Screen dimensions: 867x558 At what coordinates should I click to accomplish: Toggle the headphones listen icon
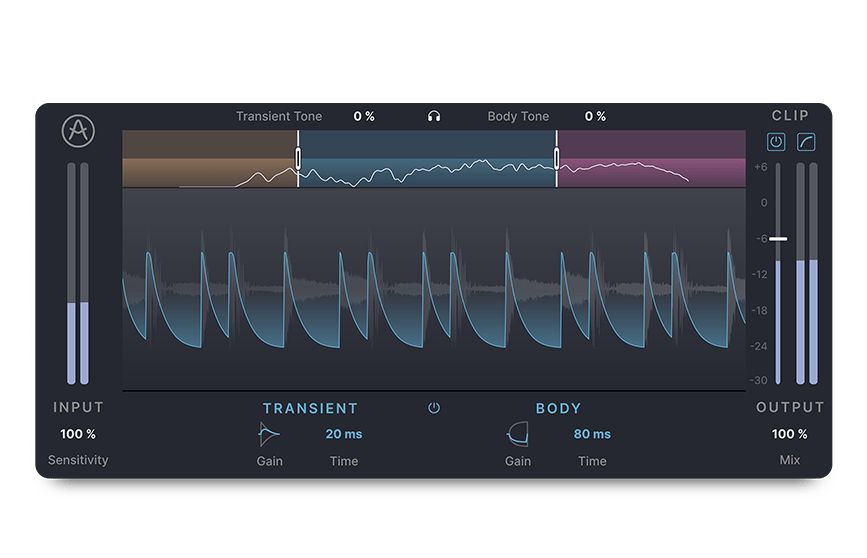pos(434,116)
